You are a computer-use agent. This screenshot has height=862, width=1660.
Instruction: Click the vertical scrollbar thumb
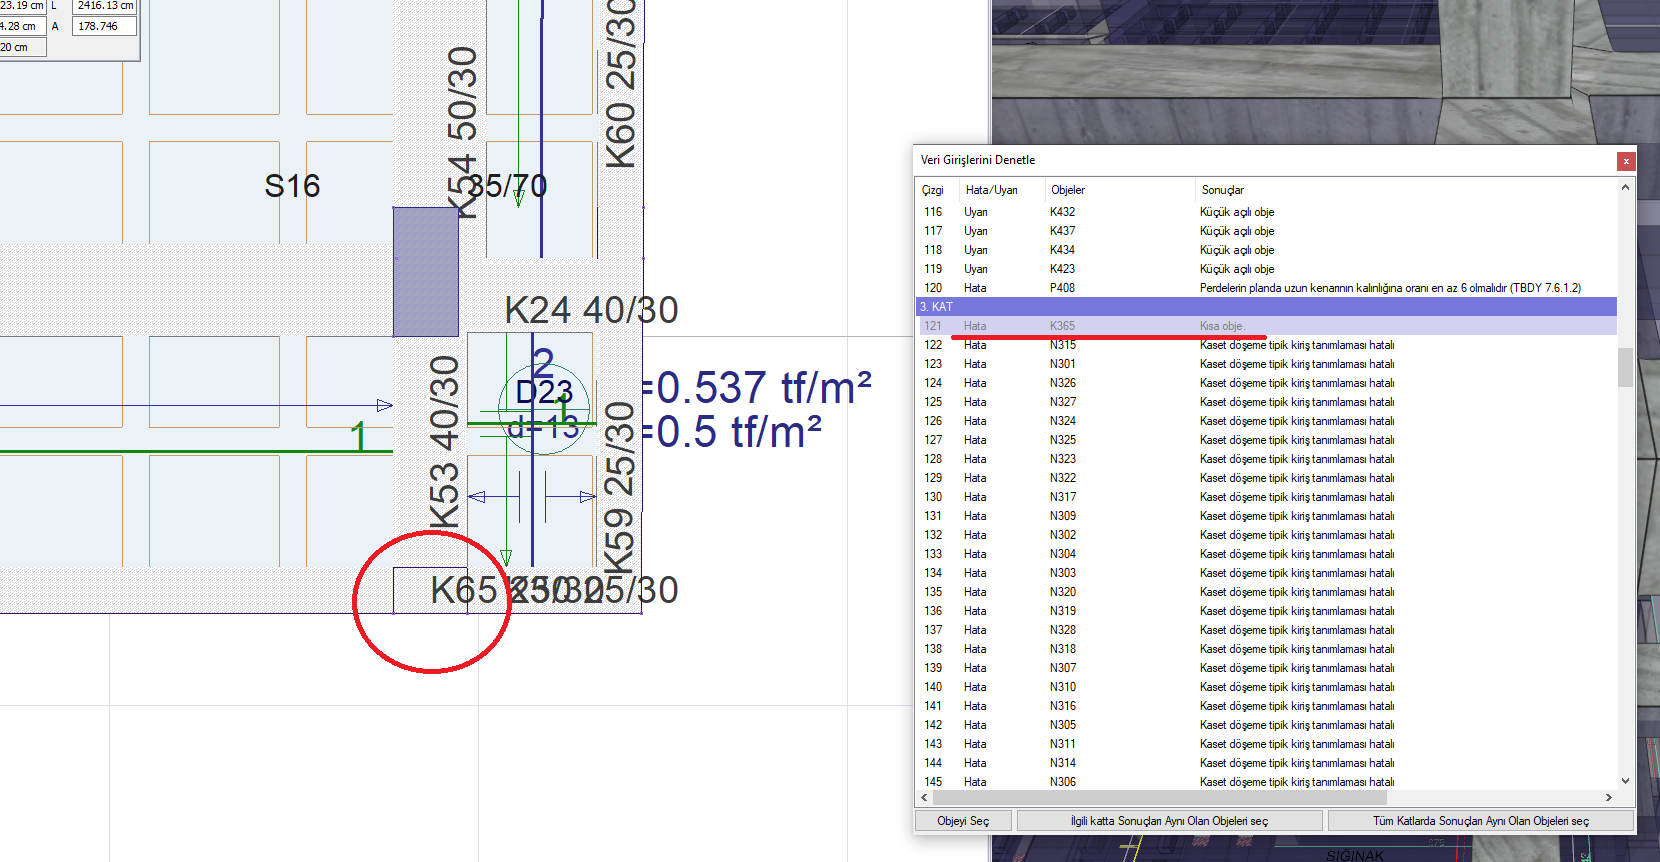1625,366
